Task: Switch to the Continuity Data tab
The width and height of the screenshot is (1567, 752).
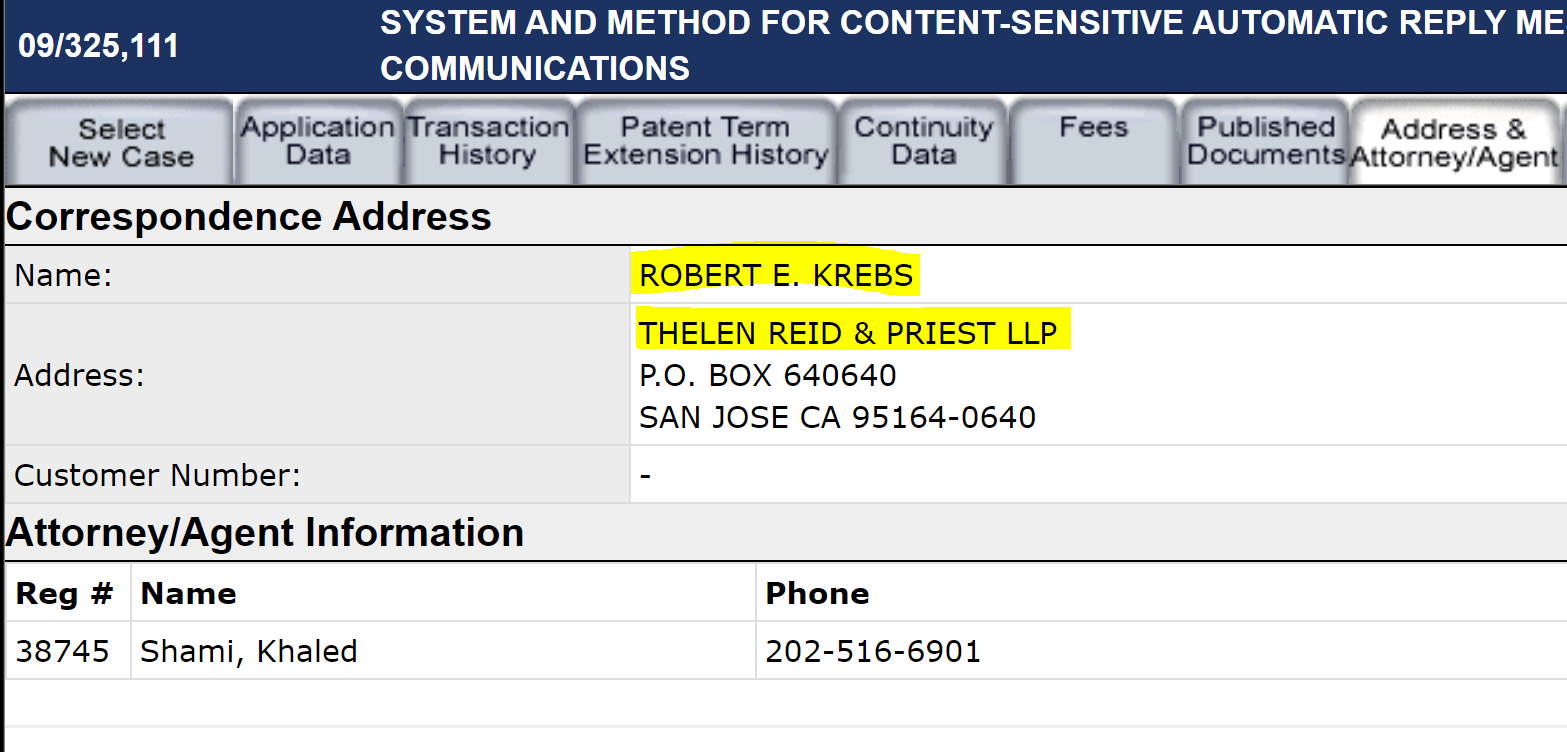Action: click(x=923, y=142)
